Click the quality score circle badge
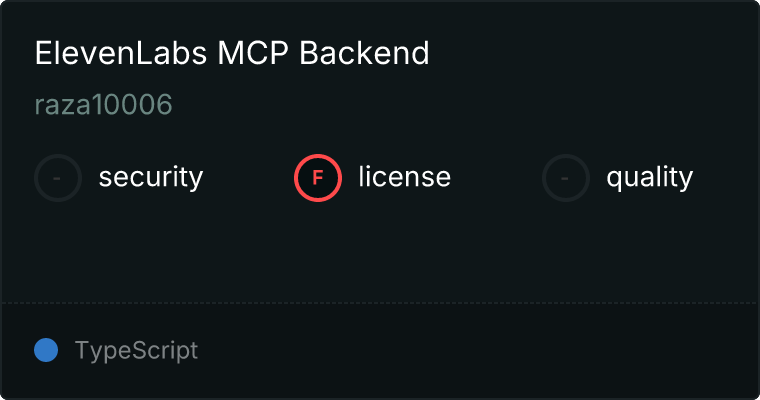This screenshot has height=400, width=760. 566,178
